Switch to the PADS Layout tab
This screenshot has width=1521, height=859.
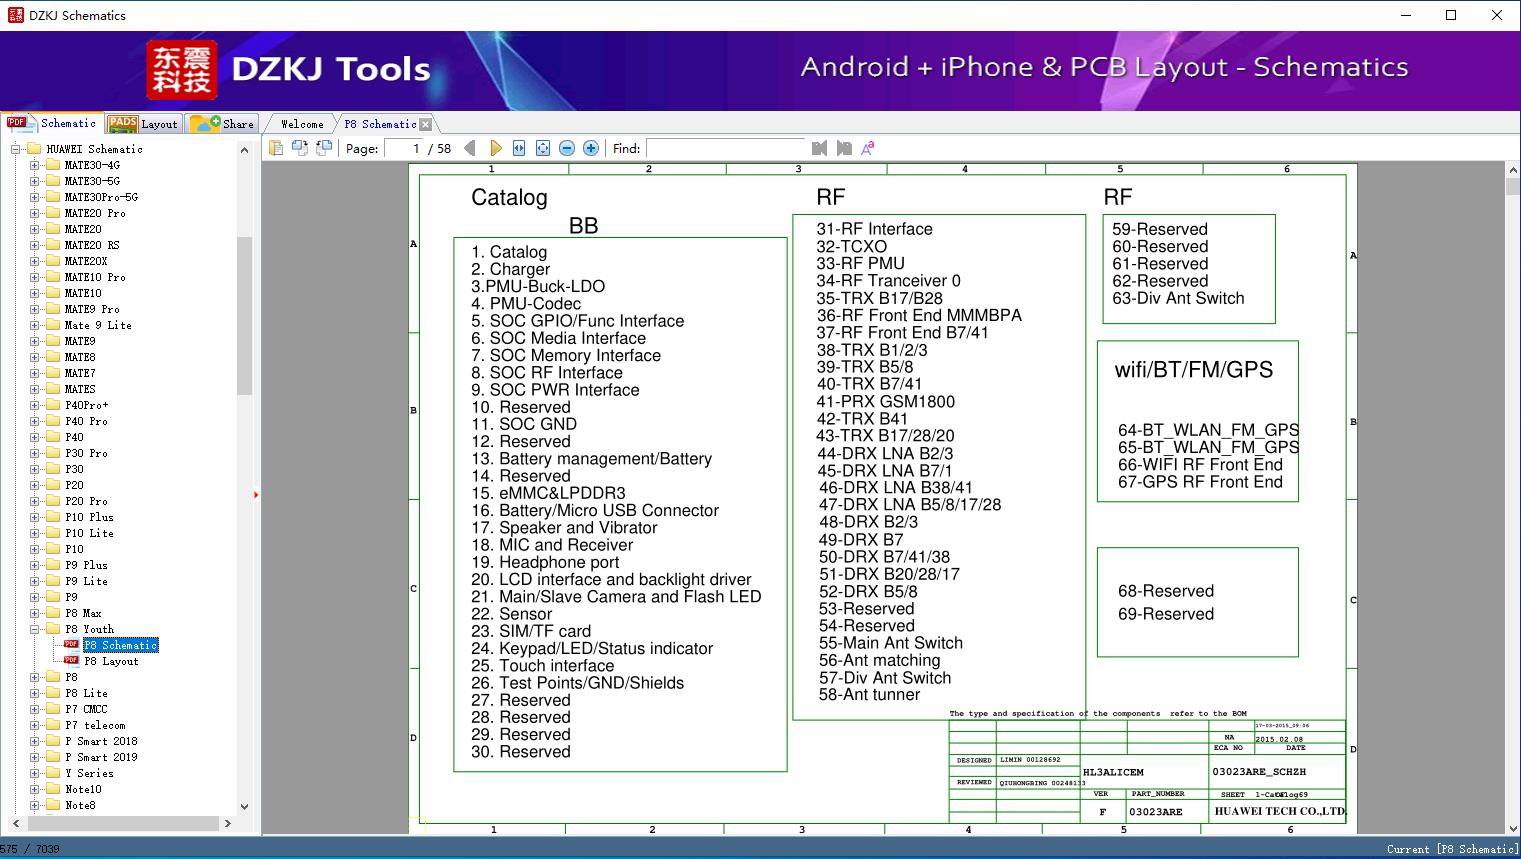pyautogui.click(x=143, y=123)
